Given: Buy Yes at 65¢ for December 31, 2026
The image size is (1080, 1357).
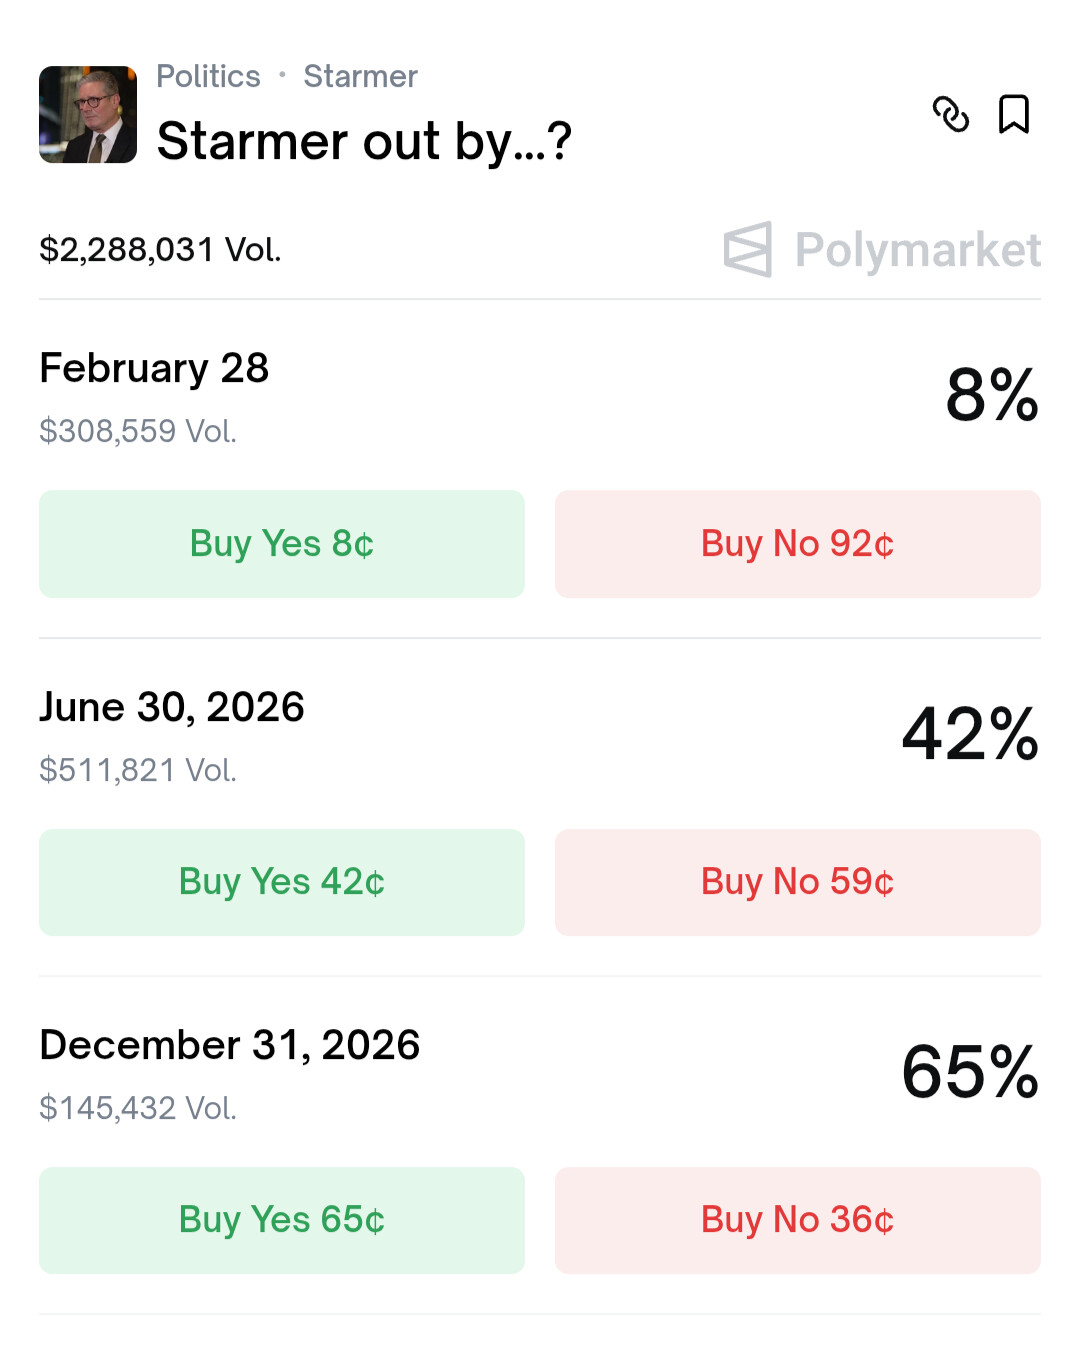Looking at the screenshot, I should click(x=282, y=1220).
